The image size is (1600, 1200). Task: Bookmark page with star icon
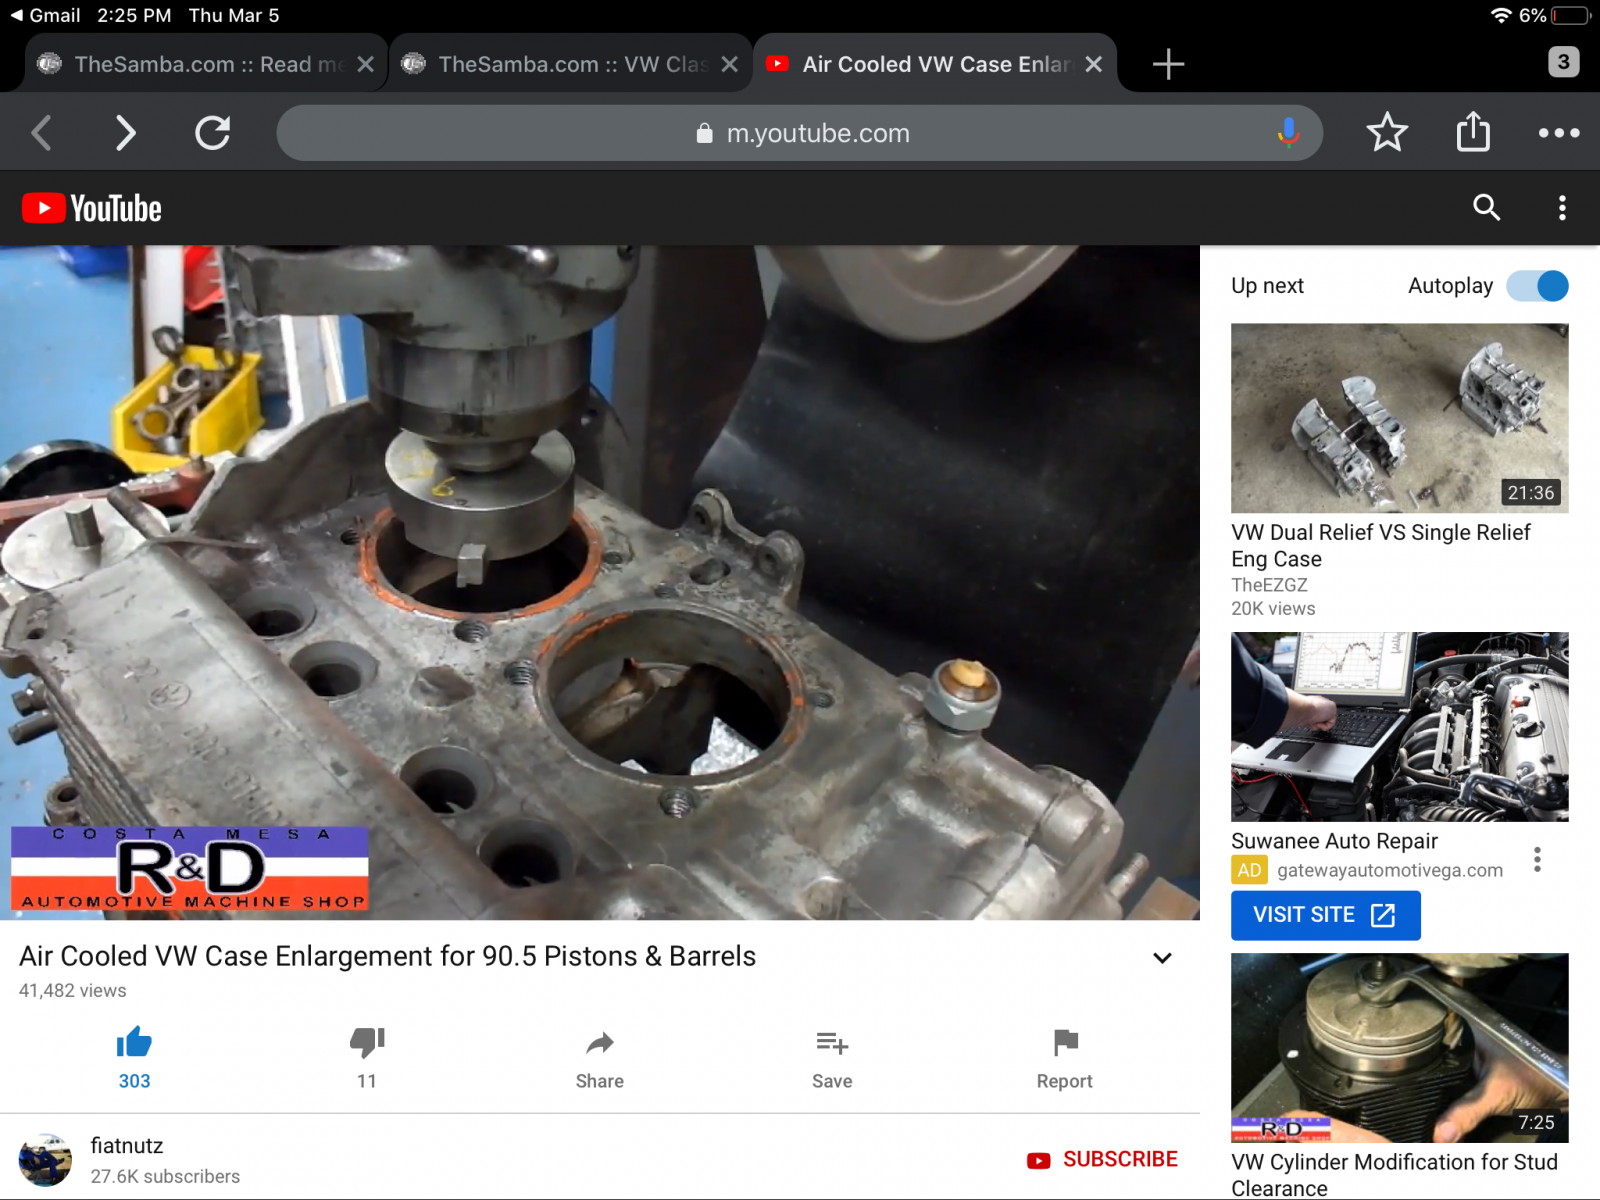click(1387, 133)
